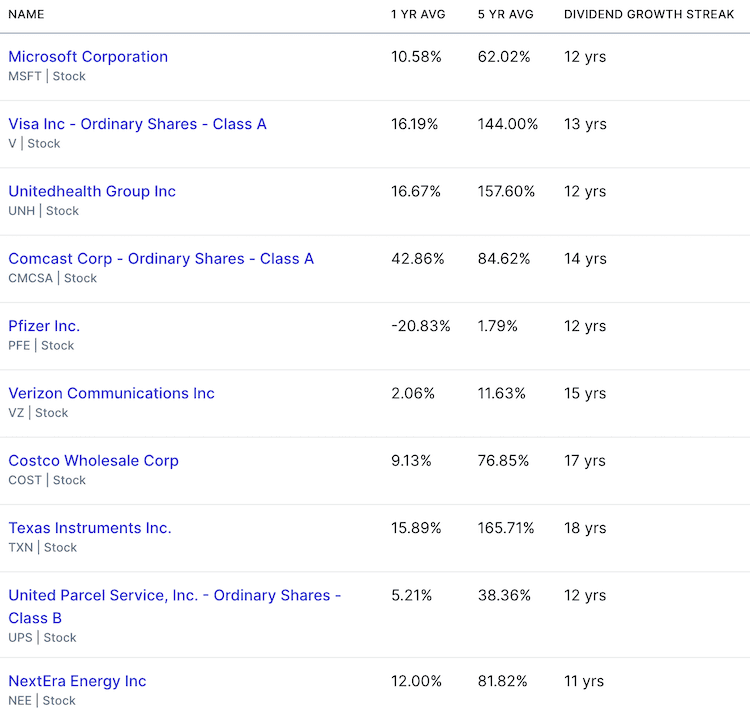Open Texas Instruments Inc. link
Image resolution: width=750 pixels, height=720 pixels.
90,528
